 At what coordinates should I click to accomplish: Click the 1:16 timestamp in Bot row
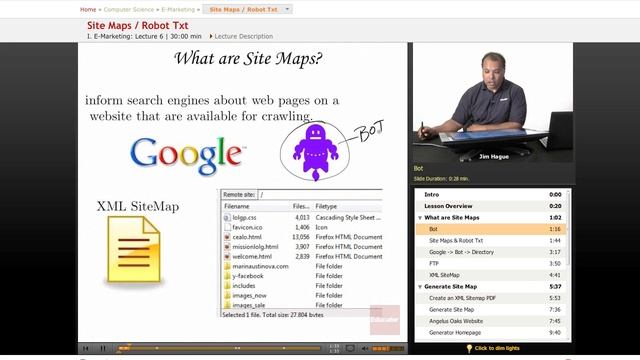pos(555,229)
